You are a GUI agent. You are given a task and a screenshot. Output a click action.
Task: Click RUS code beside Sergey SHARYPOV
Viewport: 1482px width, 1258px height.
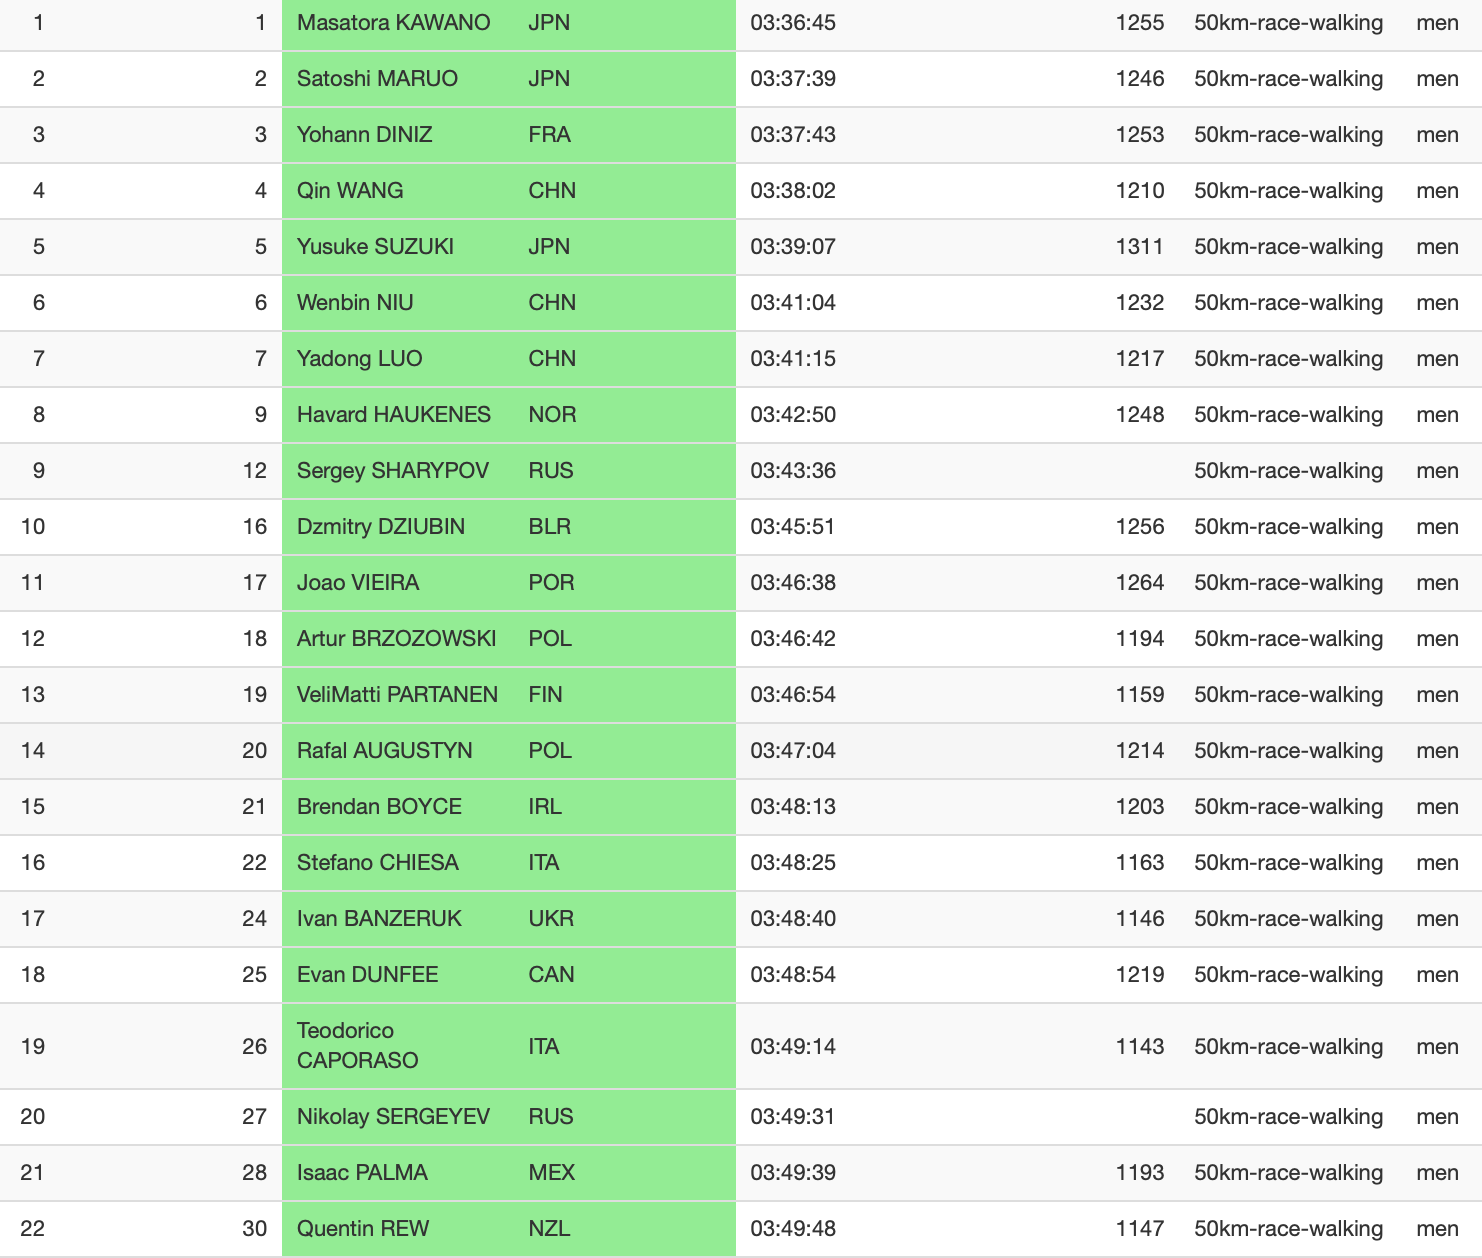551,471
